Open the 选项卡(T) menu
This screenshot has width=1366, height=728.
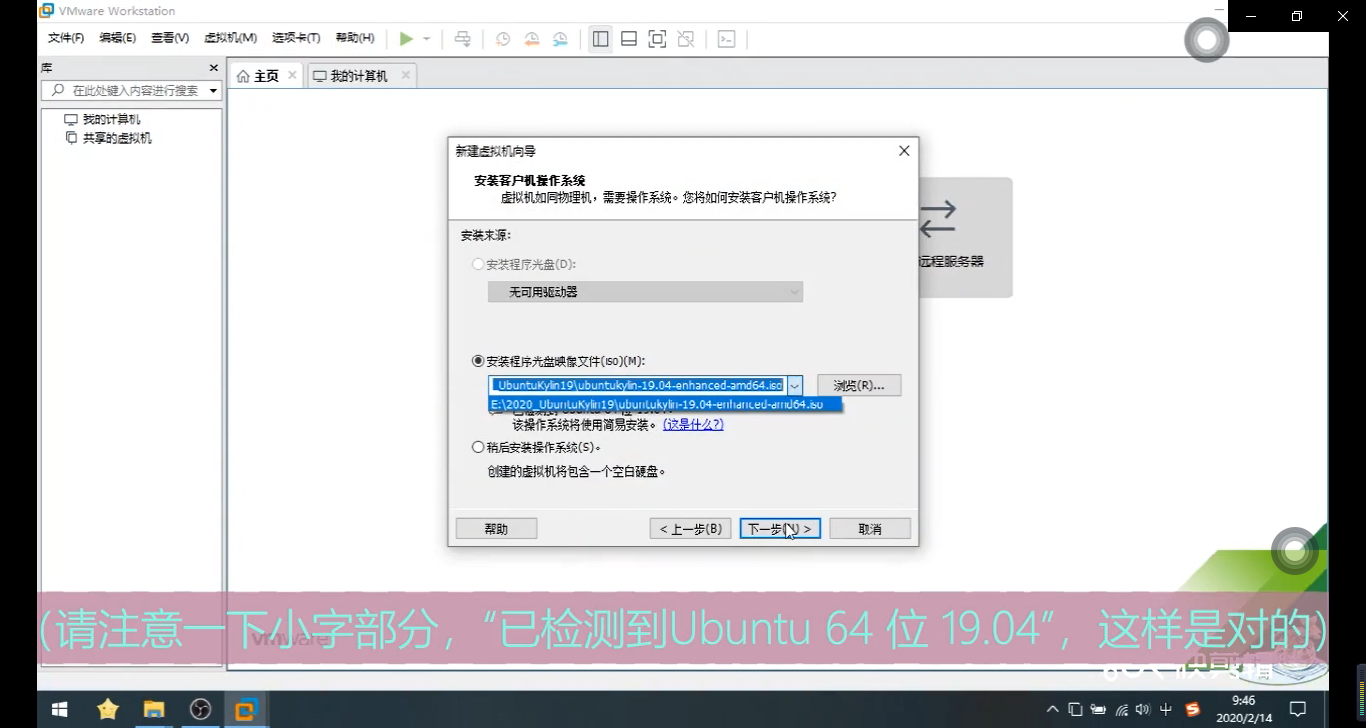(x=296, y=38)
